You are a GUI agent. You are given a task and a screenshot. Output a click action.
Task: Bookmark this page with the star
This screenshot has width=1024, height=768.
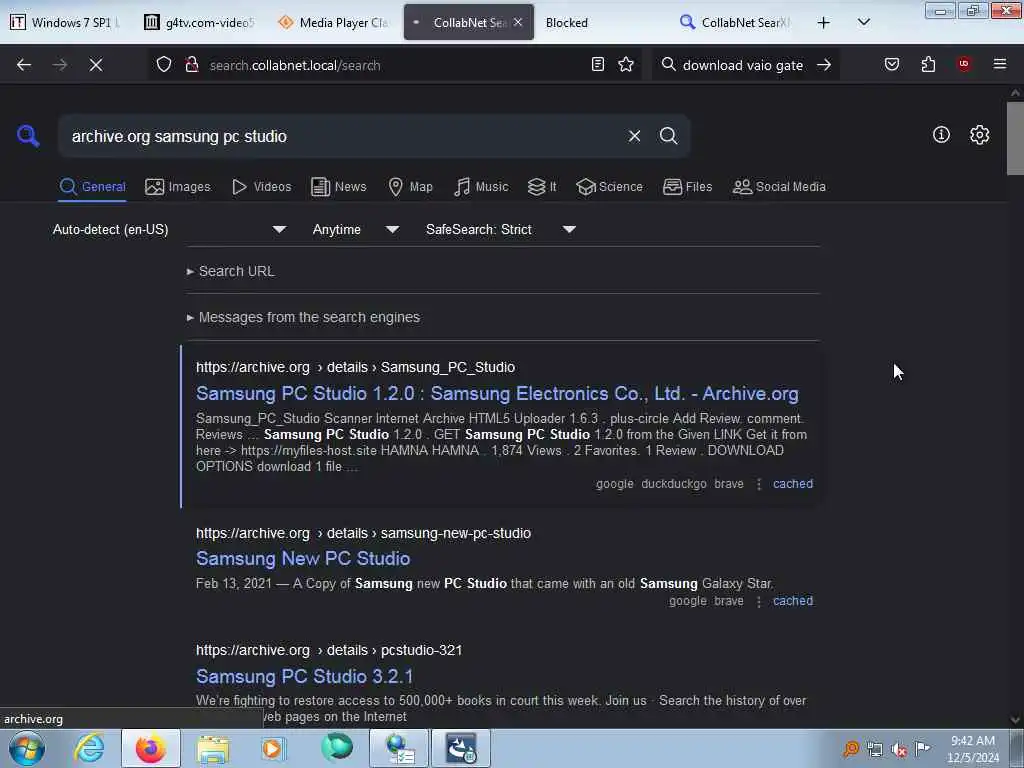coord(626,65)
